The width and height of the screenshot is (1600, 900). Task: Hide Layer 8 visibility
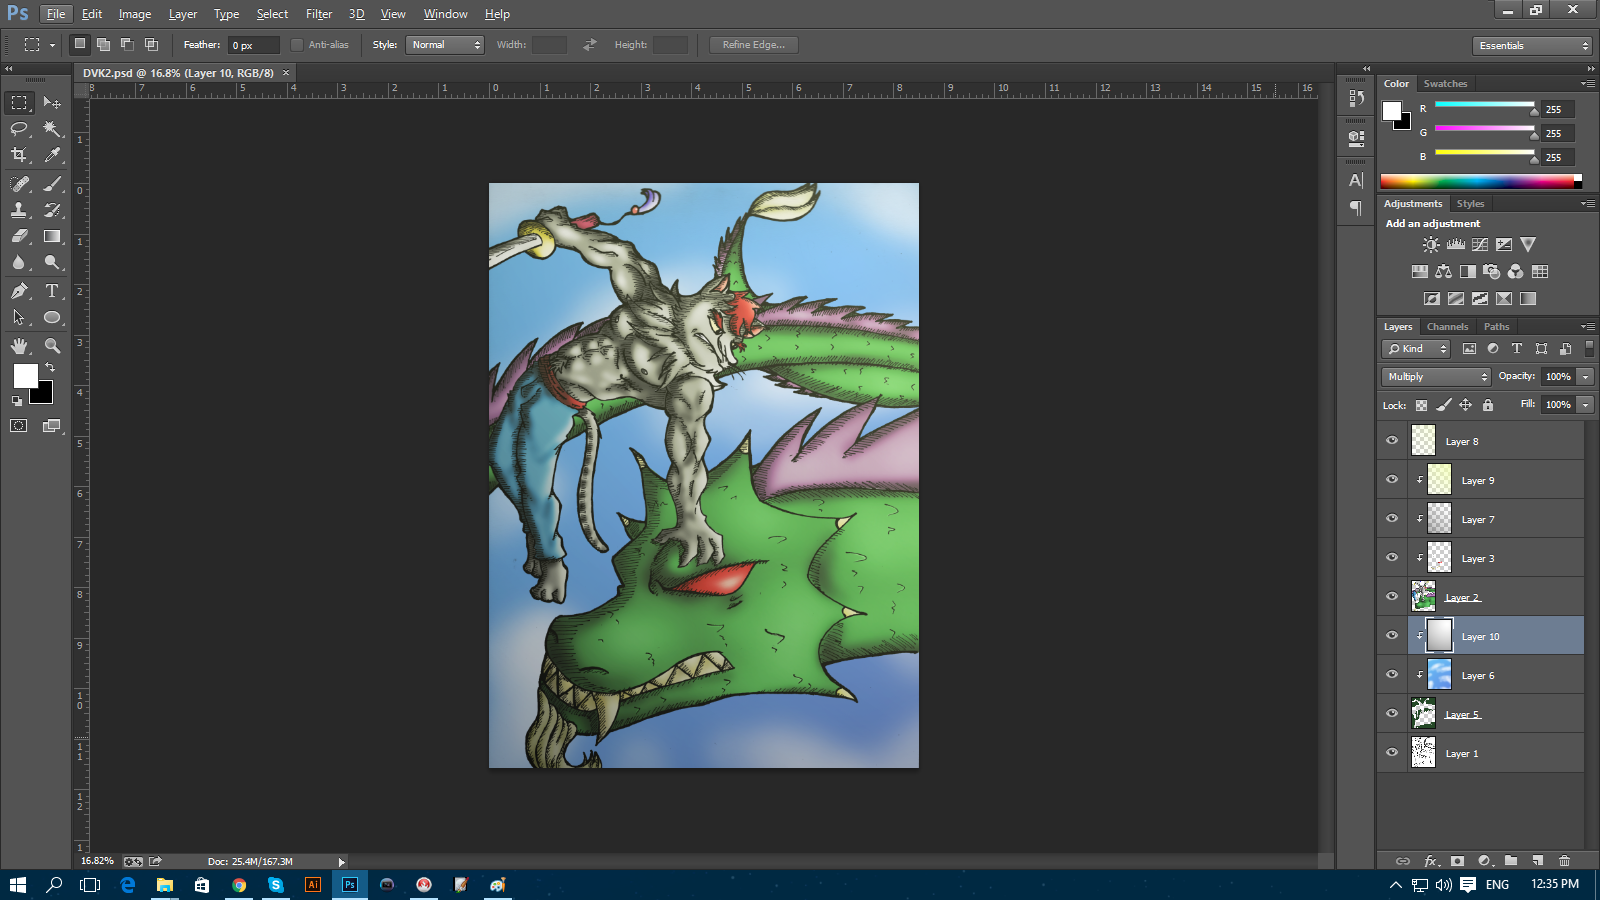pos(1392,441)
